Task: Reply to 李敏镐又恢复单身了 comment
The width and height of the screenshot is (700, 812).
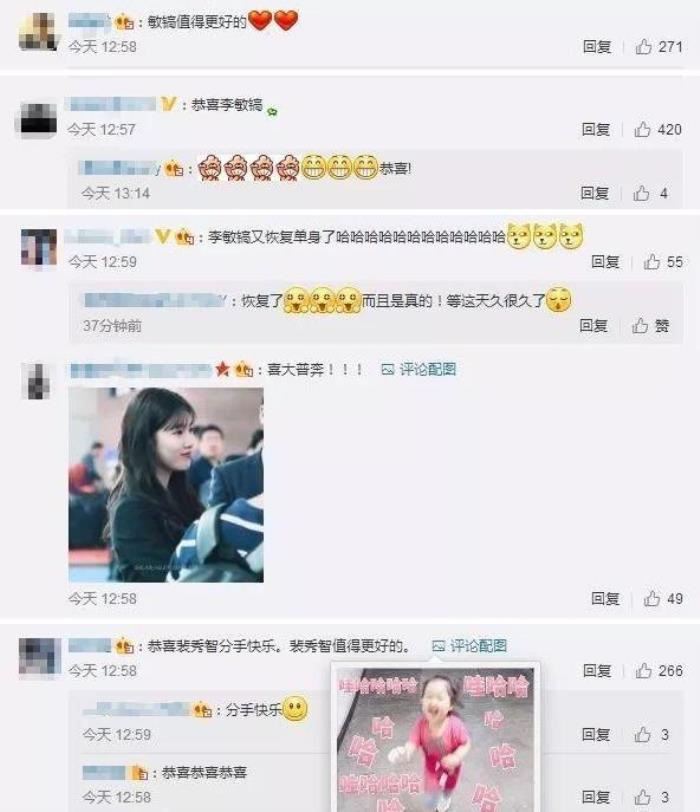Action: 605,262
